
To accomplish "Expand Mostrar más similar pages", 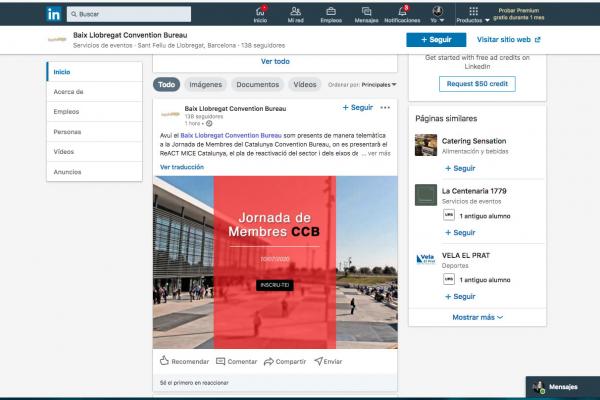I will pyautogui.click(x=477, y=317).
